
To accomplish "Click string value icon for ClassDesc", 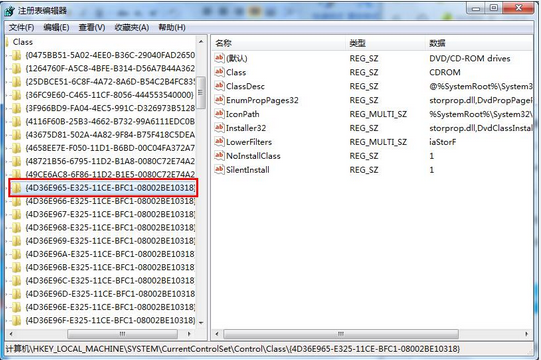I will tap(219, 86).
